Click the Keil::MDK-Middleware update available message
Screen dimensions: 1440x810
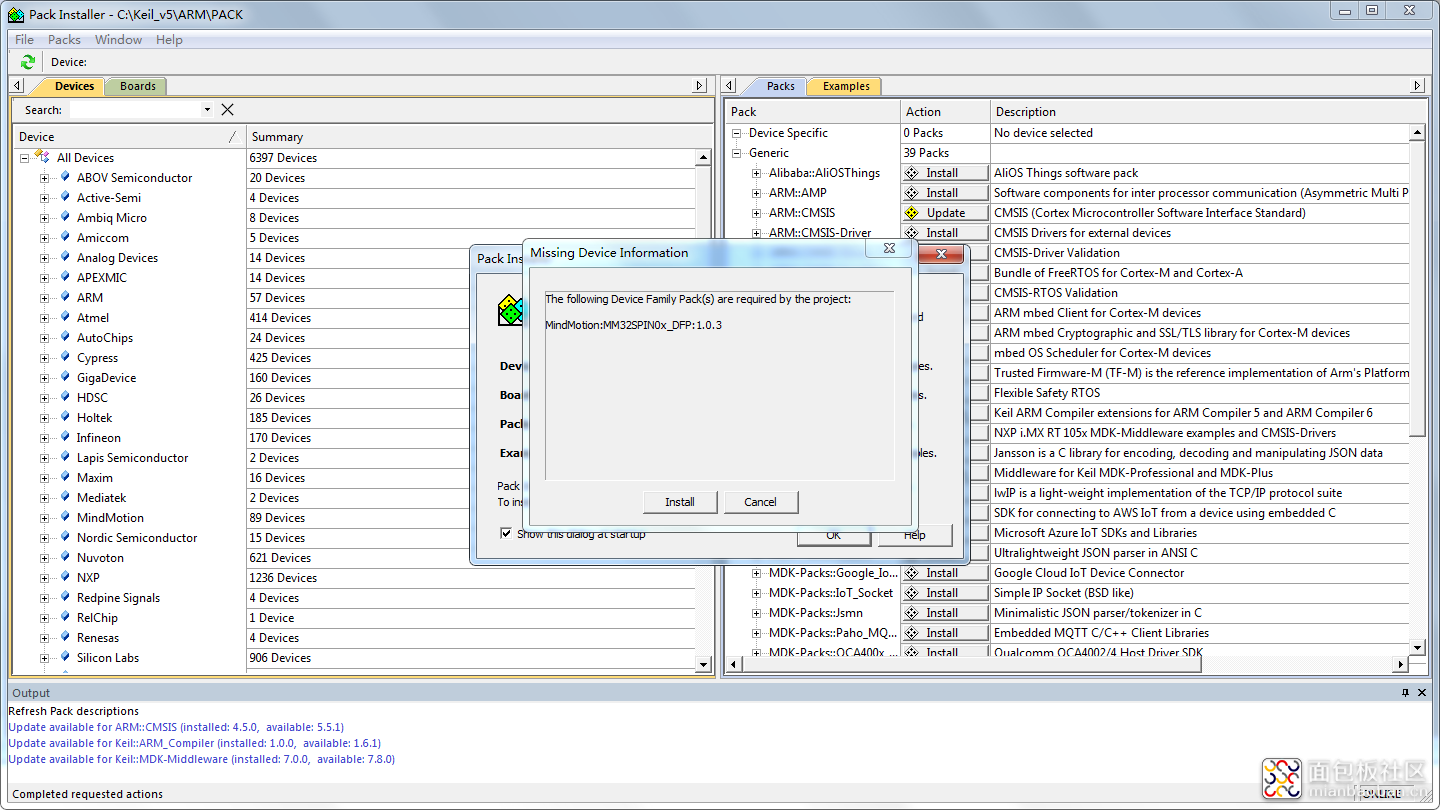coord(201,759)
